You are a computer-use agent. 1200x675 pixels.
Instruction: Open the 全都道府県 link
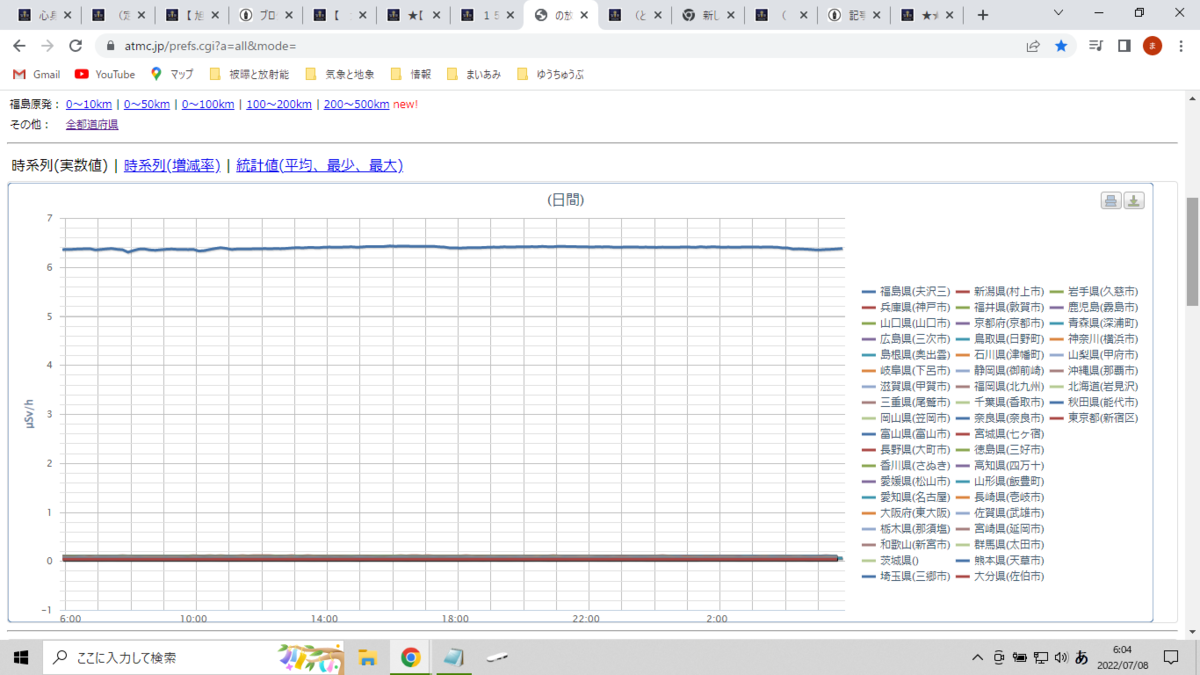coord(92,124)
